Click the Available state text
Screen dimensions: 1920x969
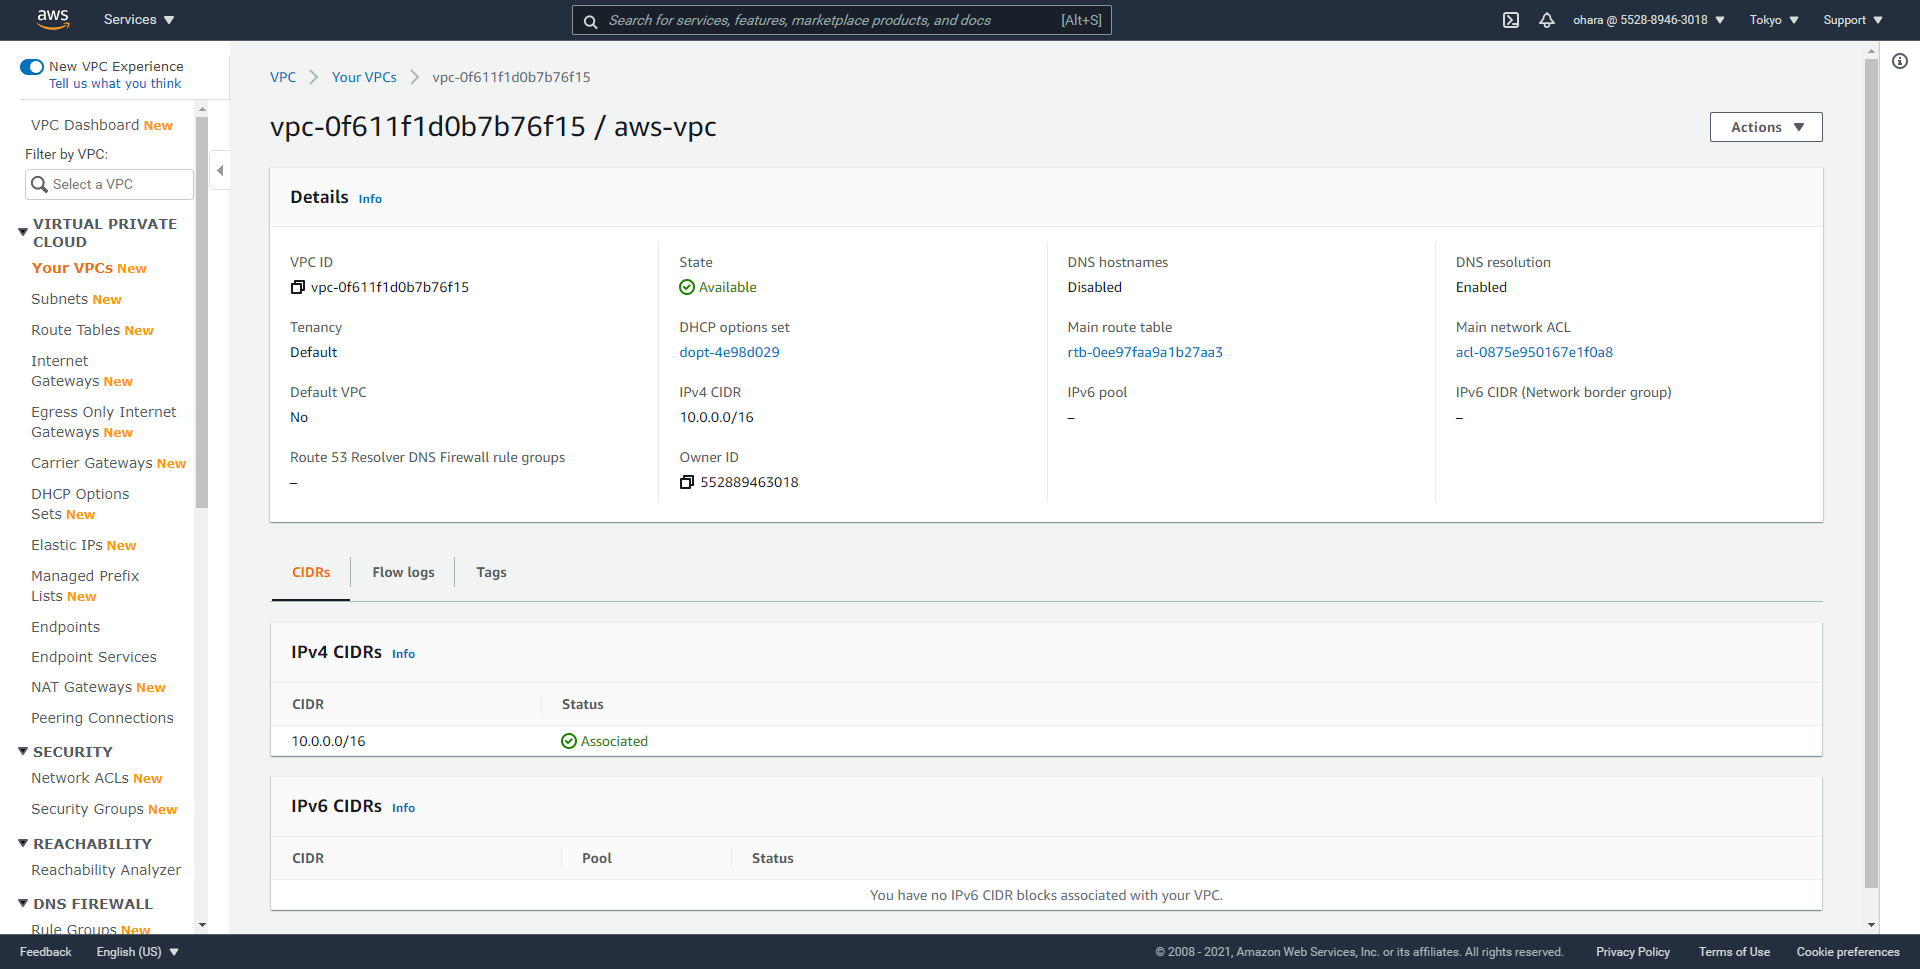(727, 287)
